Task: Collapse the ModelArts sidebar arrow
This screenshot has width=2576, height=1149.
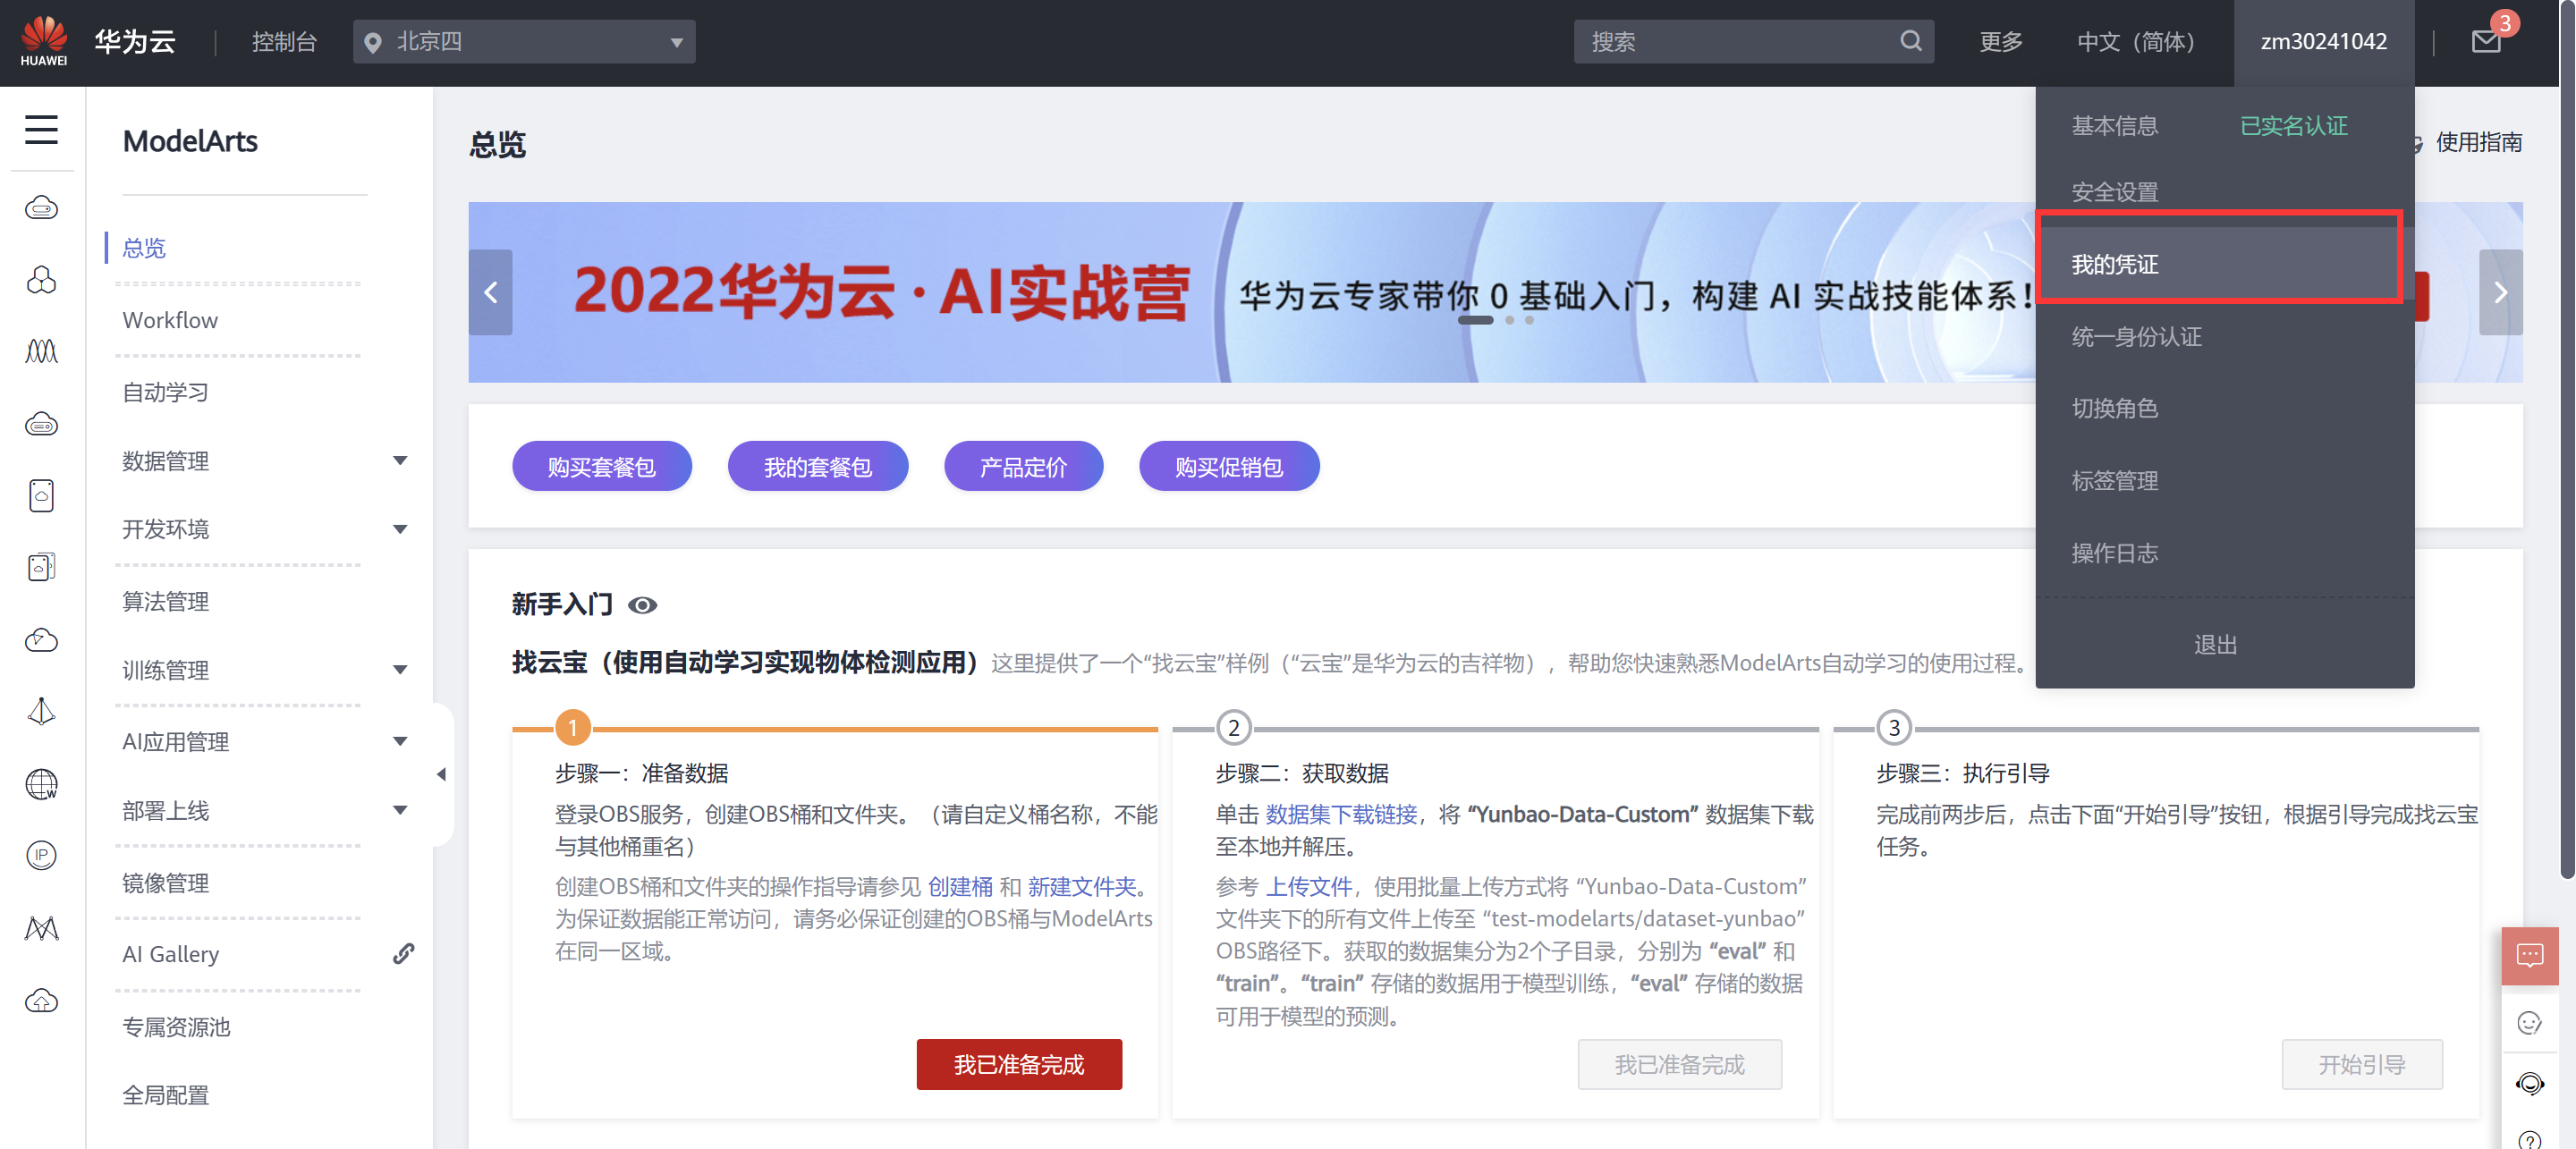Action: coord(441,774)
